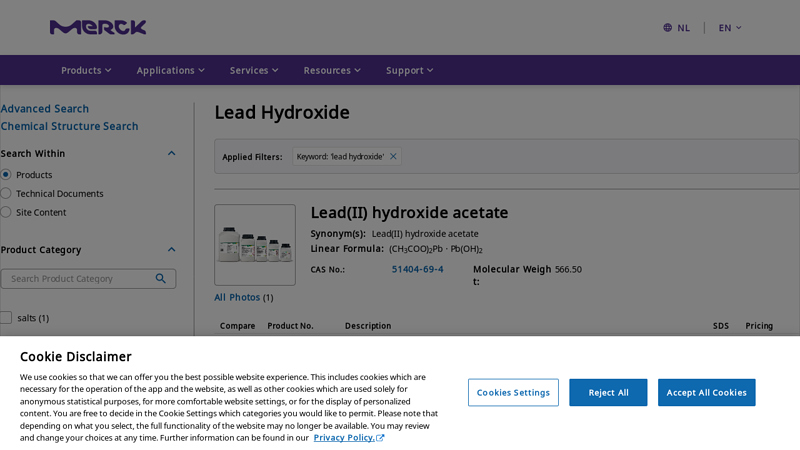Select the Site Content radio button
Screen dimensions: 800x450
[x=6, y=212]
